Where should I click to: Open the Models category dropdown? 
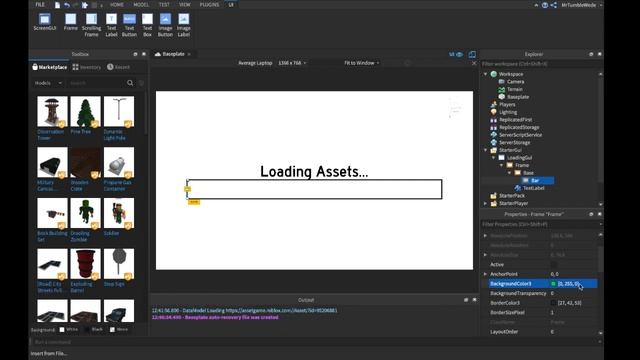click(x=48, y=83)
